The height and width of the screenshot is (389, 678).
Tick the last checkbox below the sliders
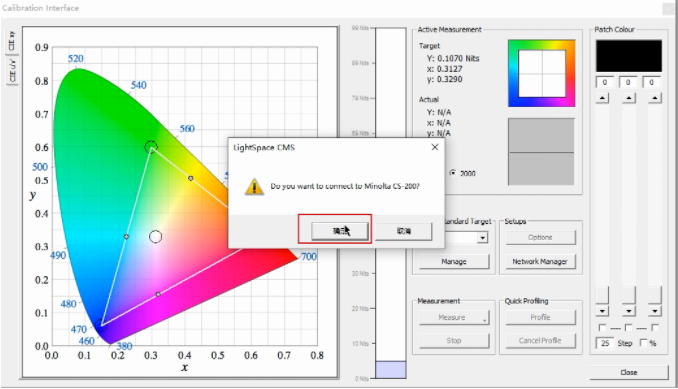655,328
